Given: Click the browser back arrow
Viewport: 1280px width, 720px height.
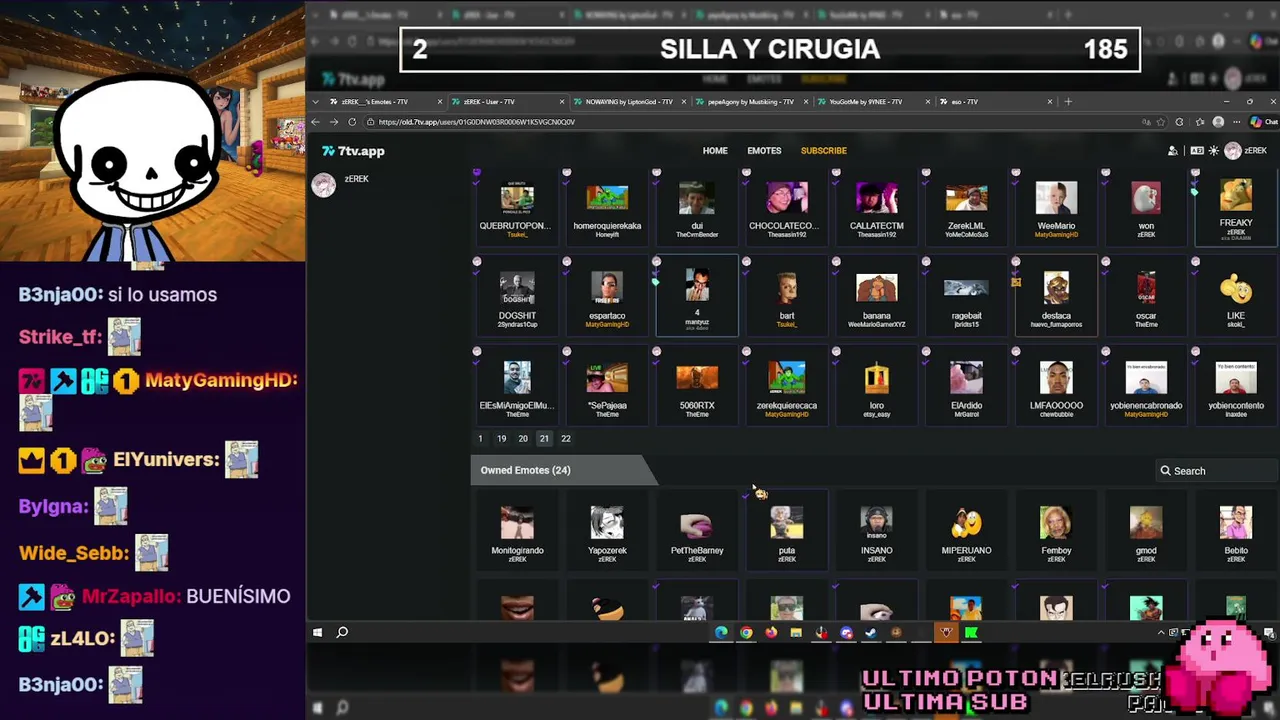Looking at the screenshot, I should [x=315, y=122].
